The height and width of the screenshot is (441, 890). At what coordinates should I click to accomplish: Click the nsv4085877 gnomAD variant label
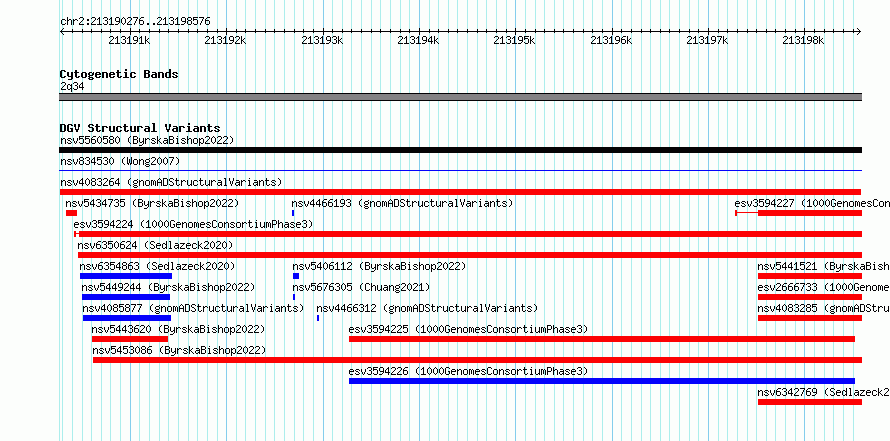click(193, 308)
